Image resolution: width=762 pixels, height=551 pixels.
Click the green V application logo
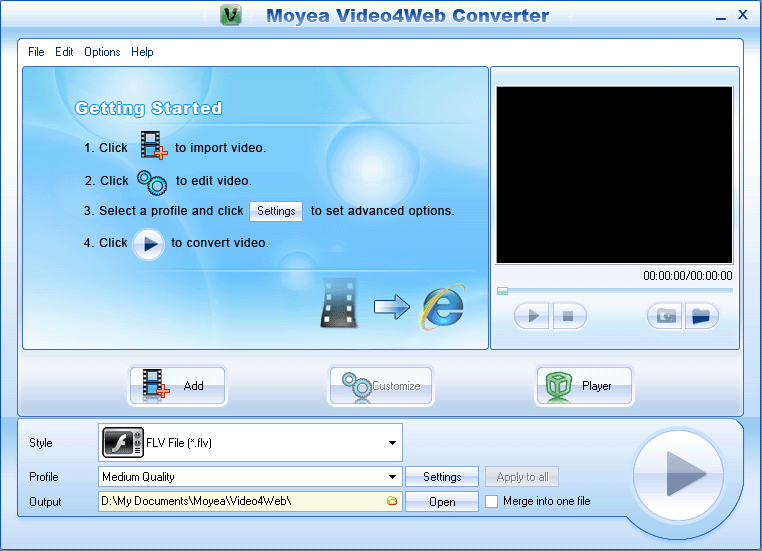231,15
